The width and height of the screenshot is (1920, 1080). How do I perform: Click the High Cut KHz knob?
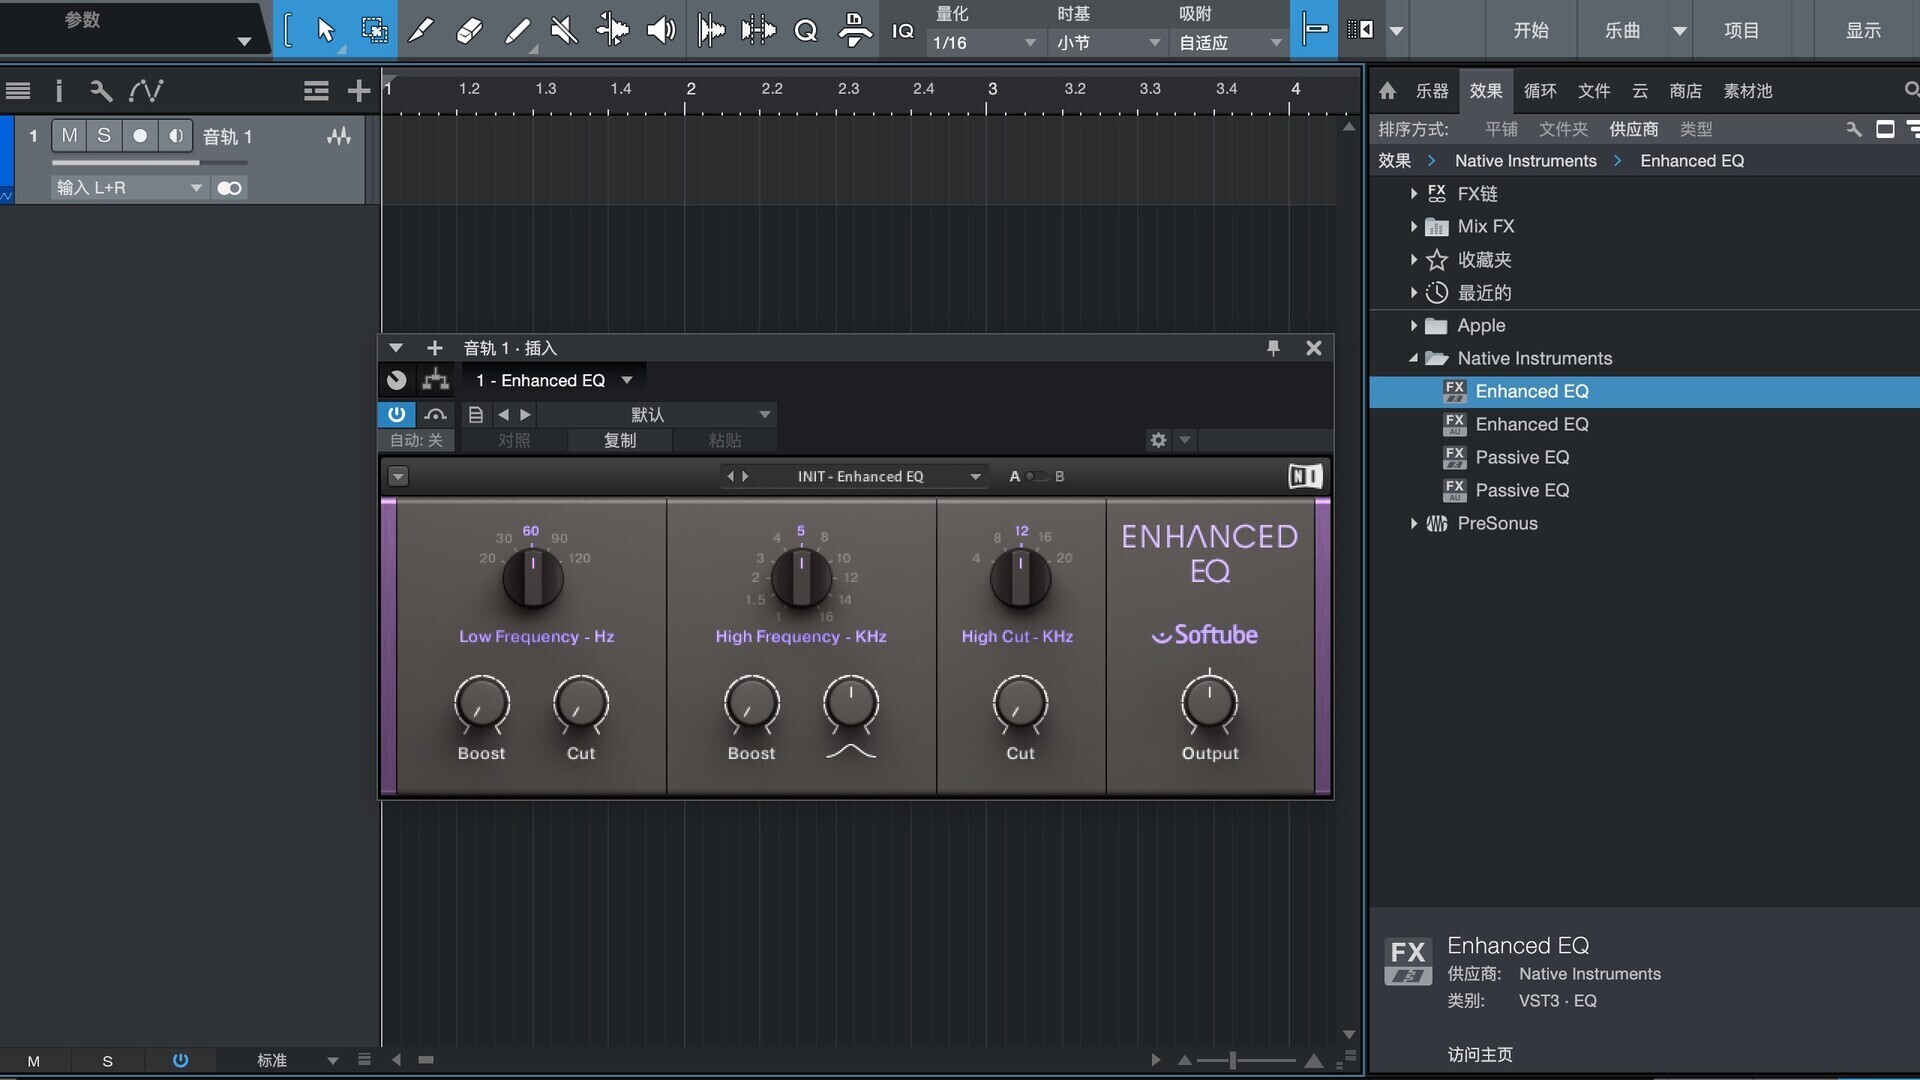[x=1020, y=578]
